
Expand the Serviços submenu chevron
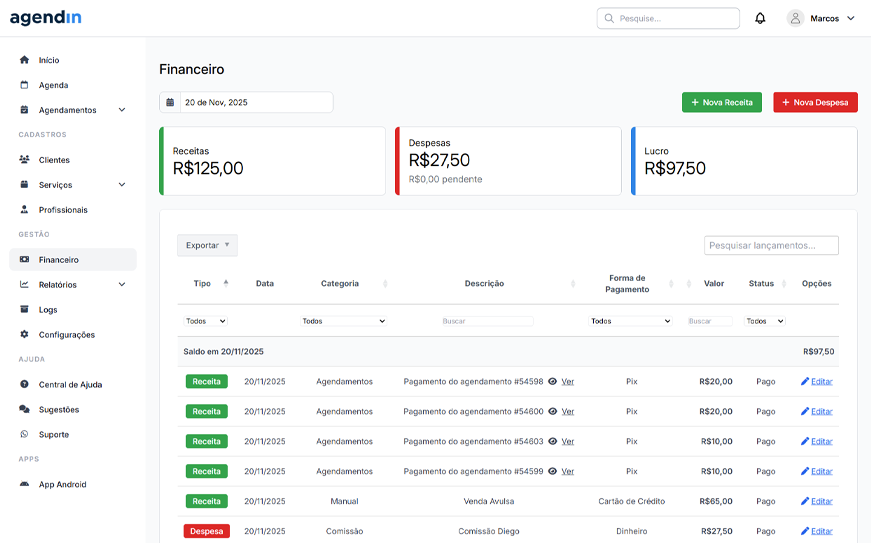(122, 185)
